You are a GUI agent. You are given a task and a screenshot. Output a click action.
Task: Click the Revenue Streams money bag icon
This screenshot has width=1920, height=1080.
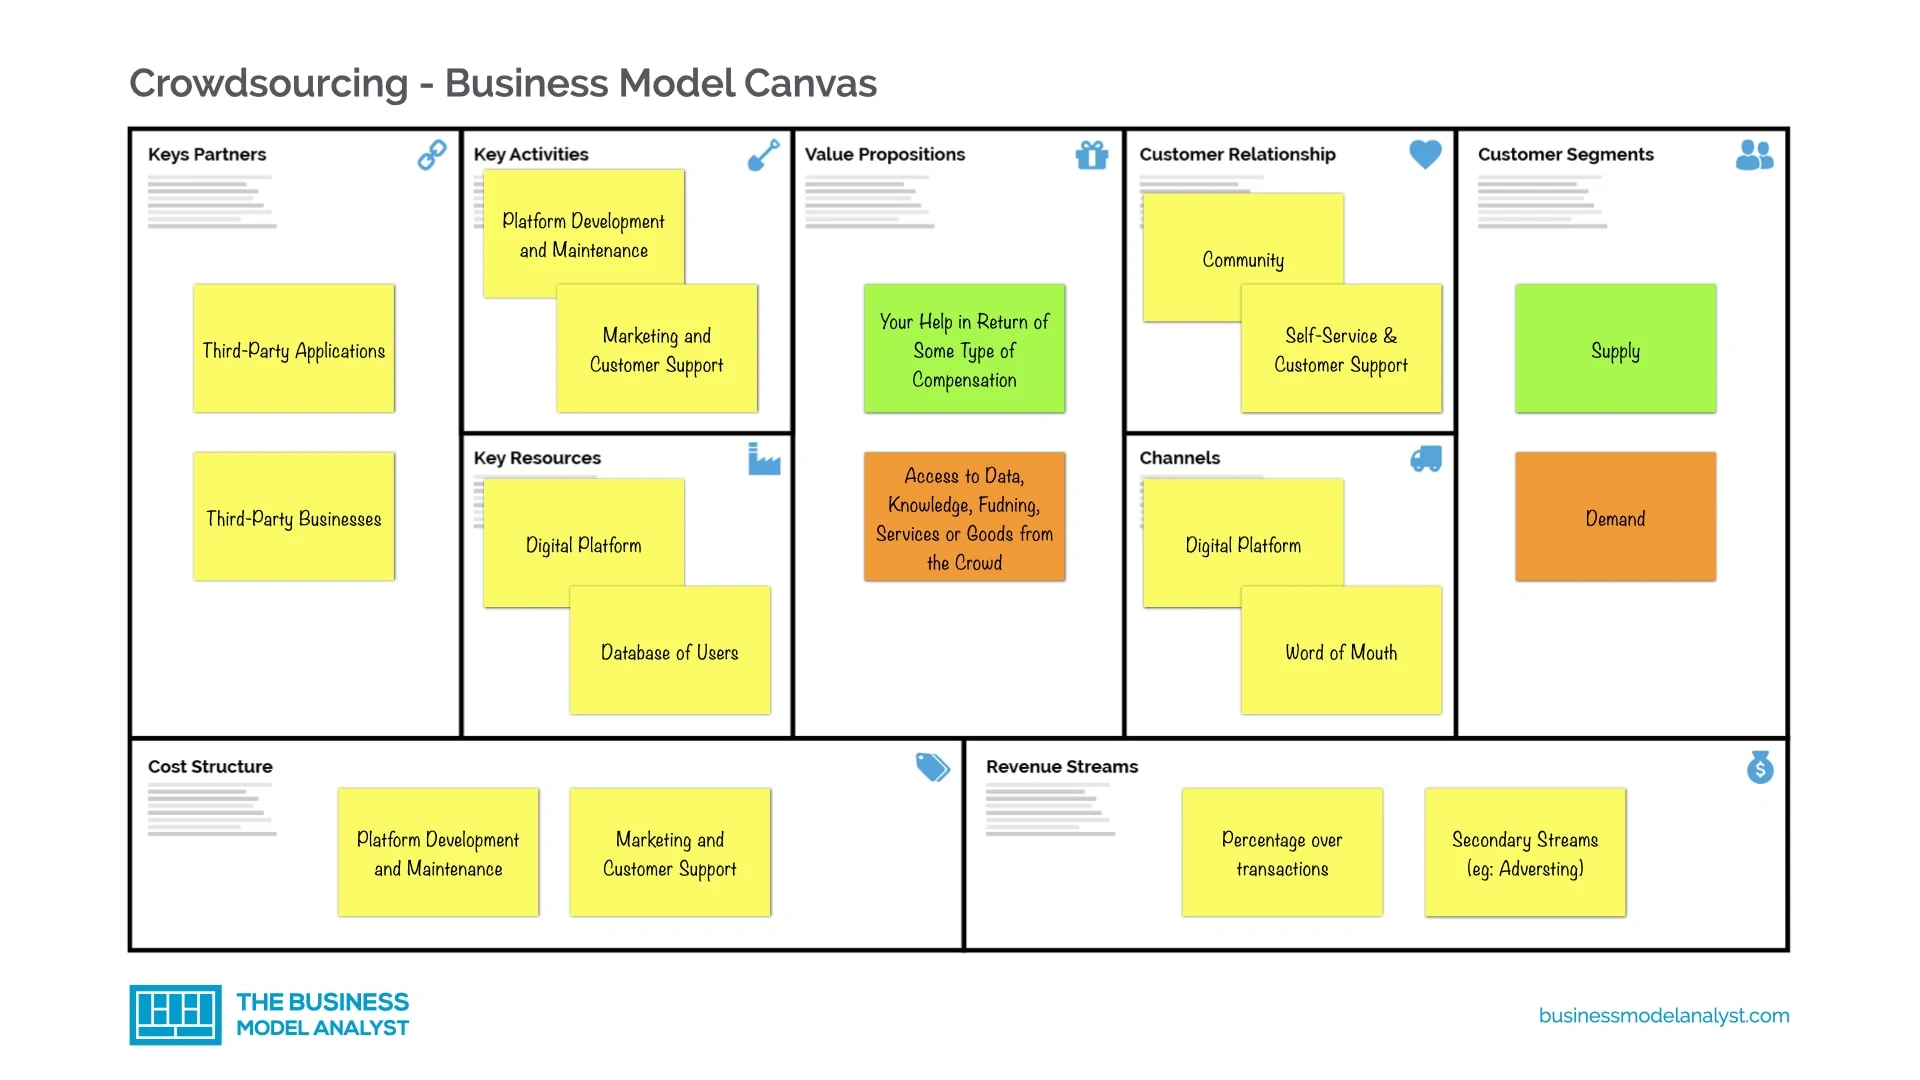(1760, 767)
